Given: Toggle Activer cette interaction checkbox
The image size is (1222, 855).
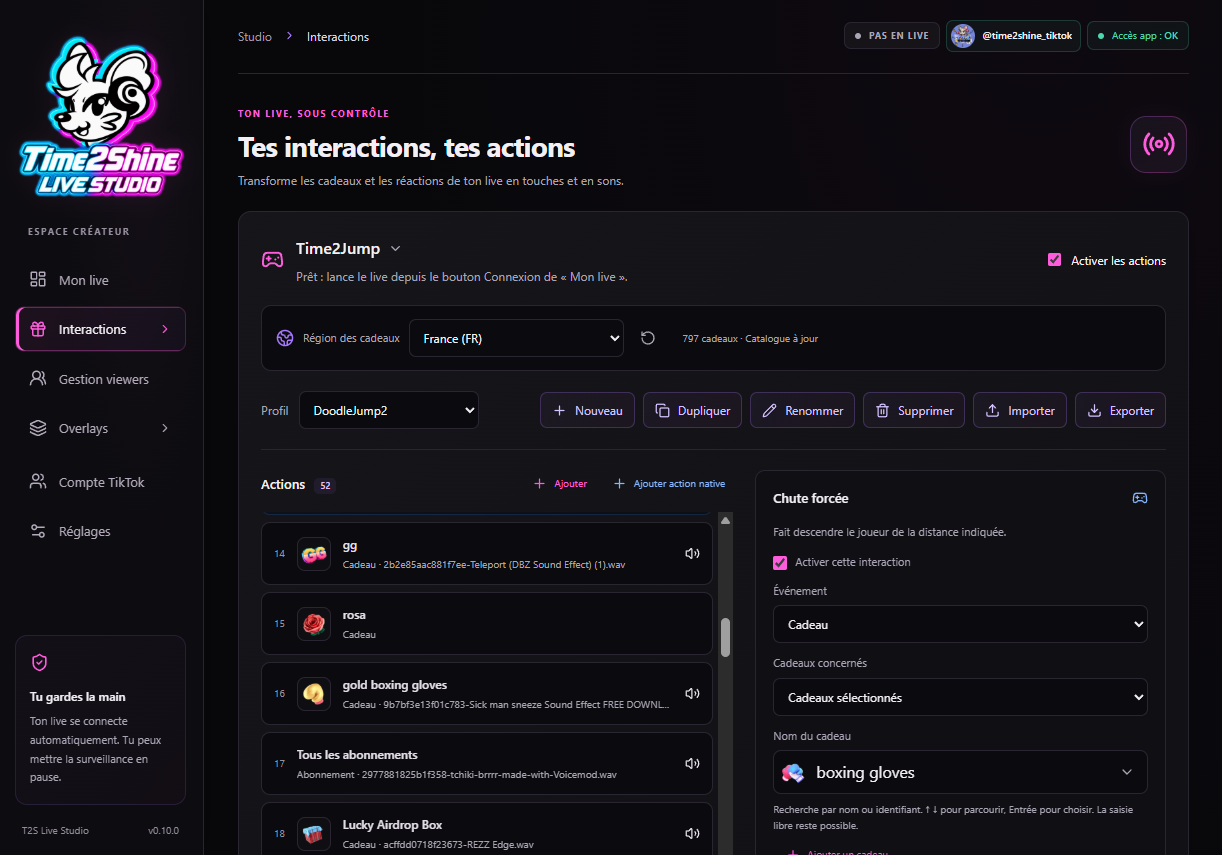Looking at the screenshot, I should (780, 563).
